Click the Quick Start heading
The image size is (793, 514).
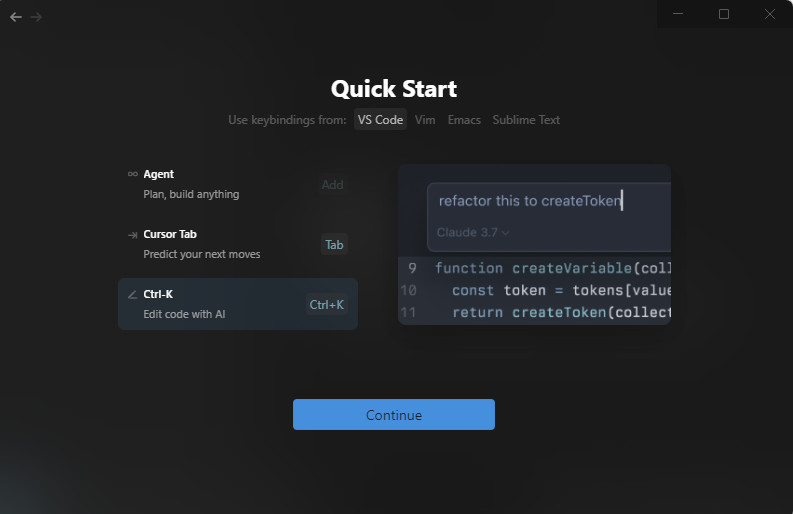pyautogui.click(x=394, y=89)
